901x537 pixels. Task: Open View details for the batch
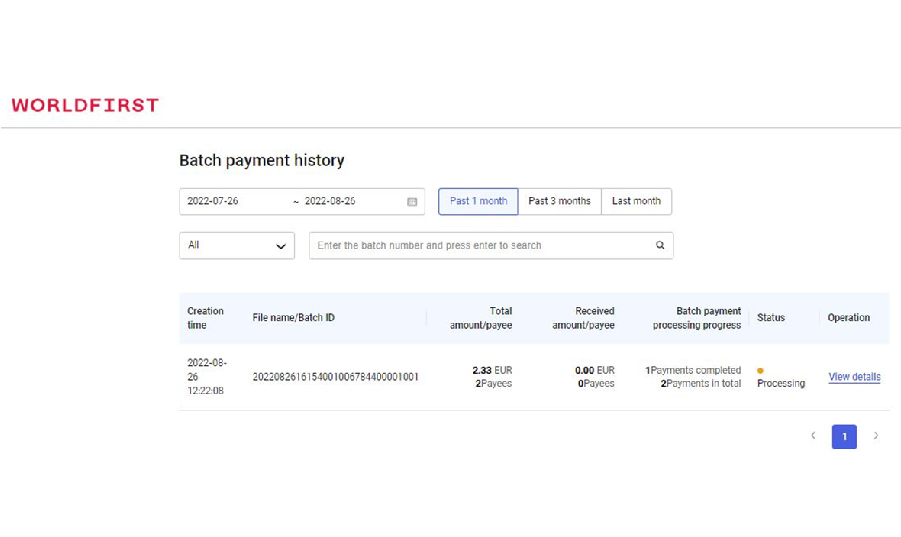point(854,377)
